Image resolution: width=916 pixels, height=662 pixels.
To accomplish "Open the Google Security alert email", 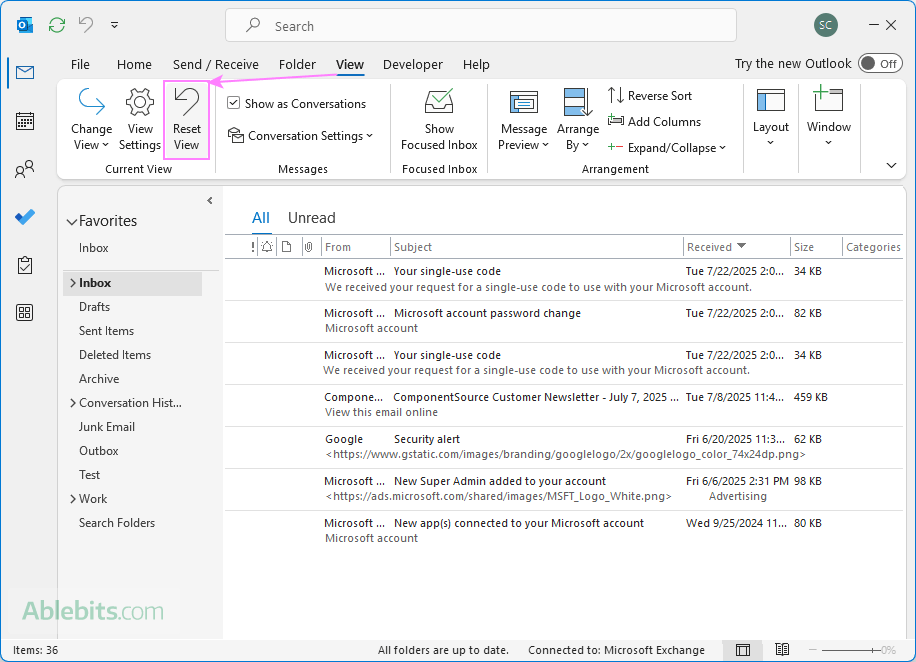I will tap(564, 447).
